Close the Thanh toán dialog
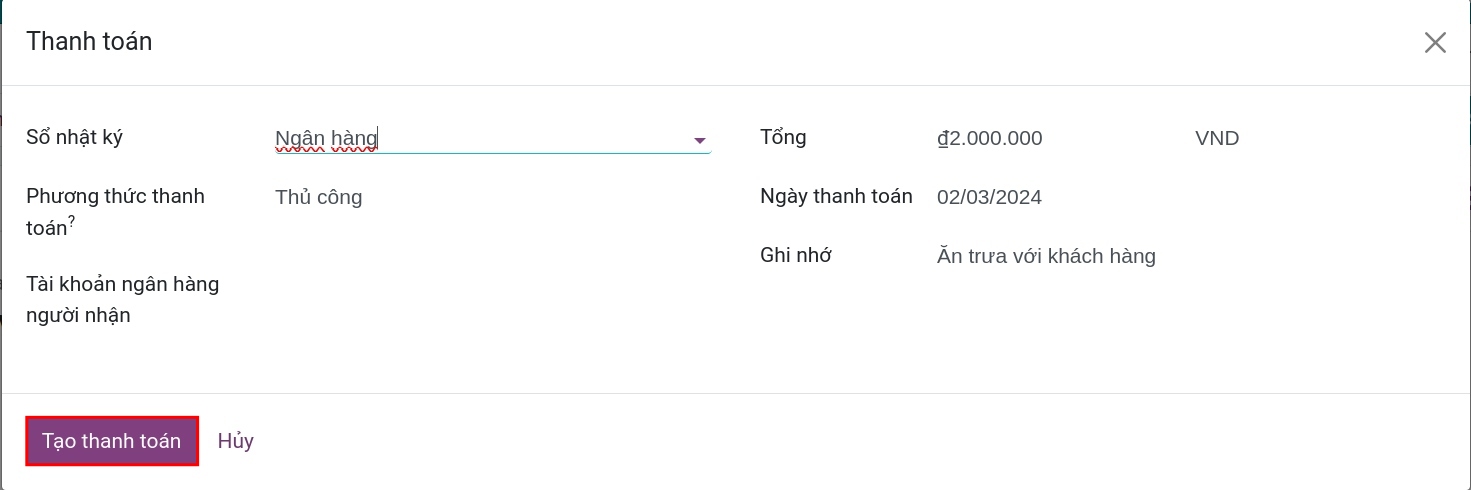The width and height of the screenshot is (1471, 490). (x=1435, y=42)
